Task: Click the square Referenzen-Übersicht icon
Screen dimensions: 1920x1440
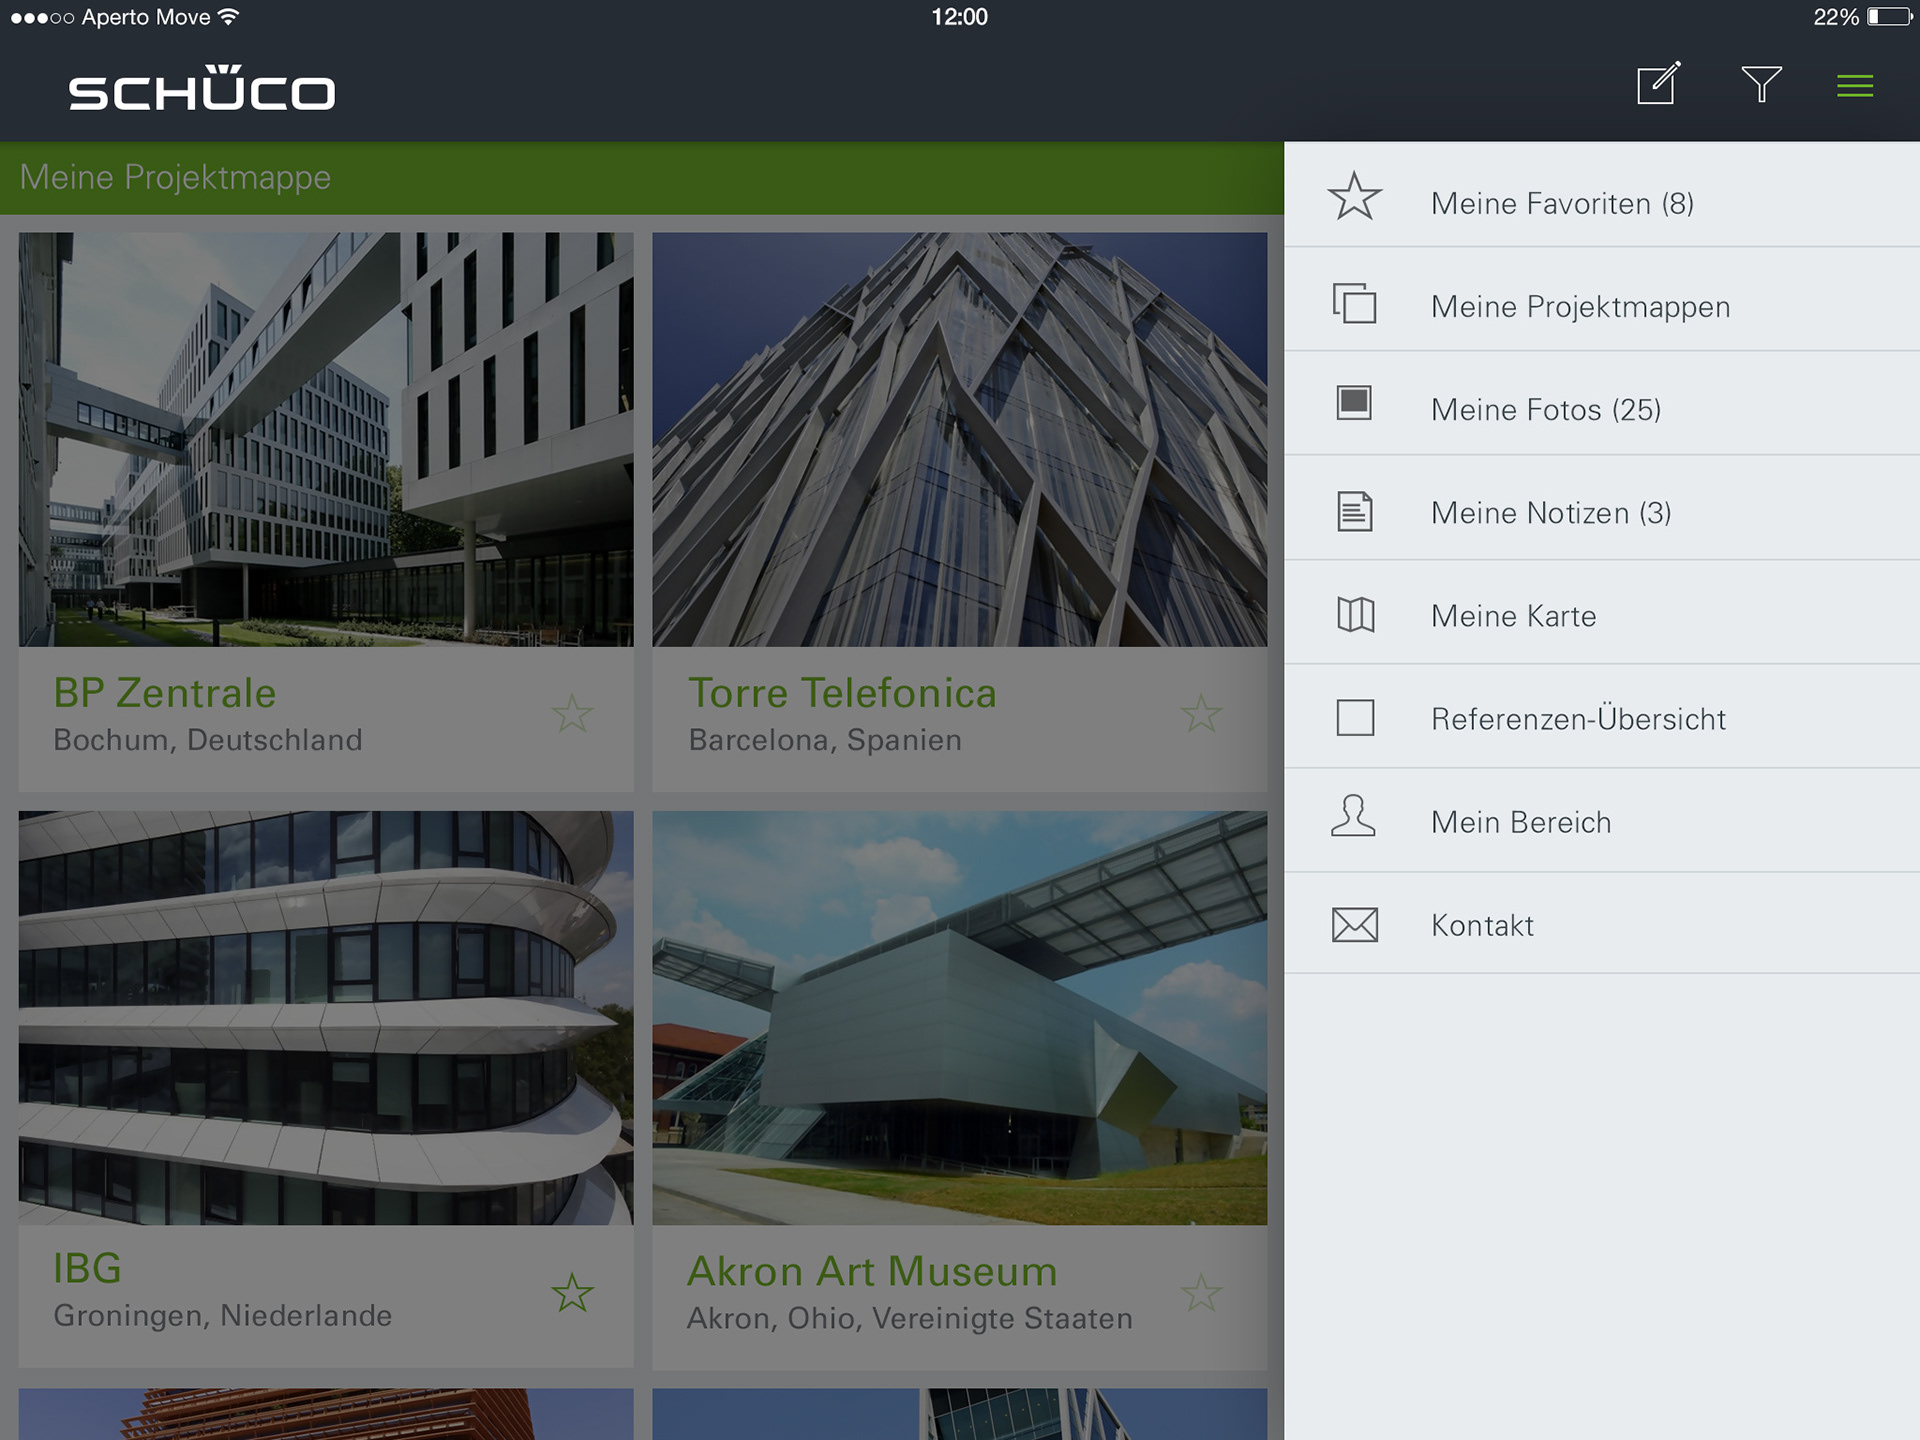Action: 1355,718
